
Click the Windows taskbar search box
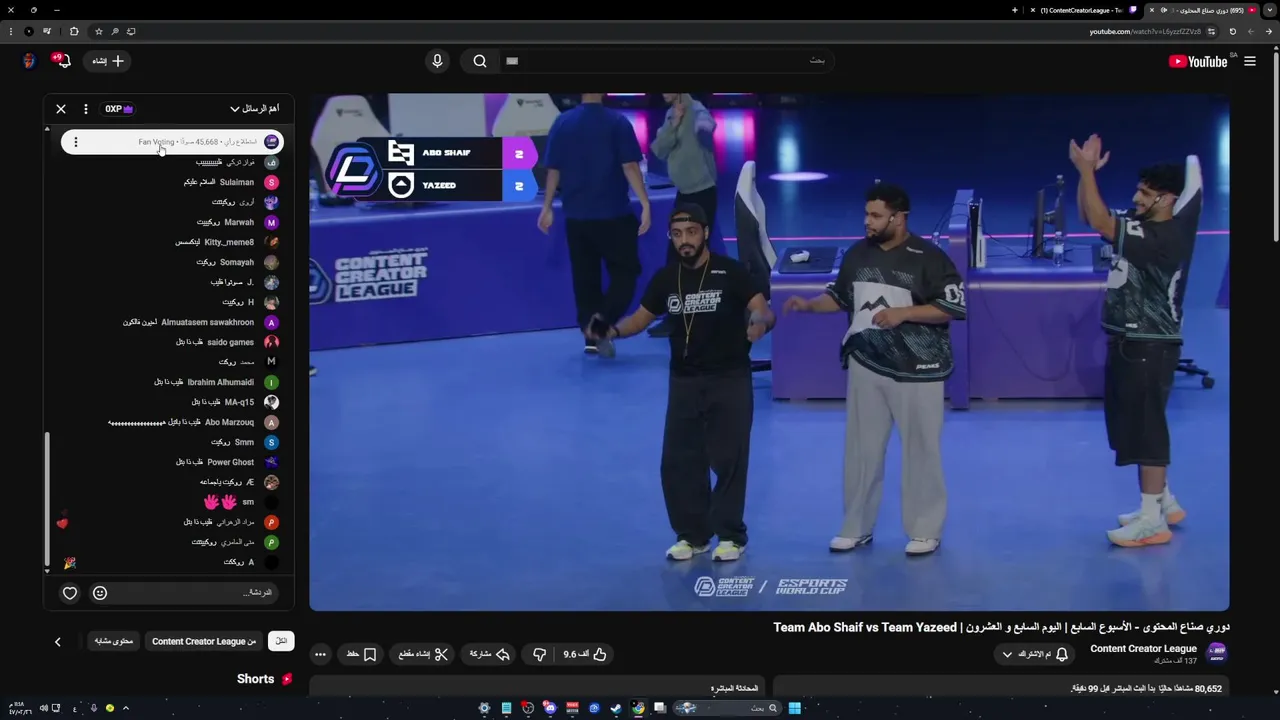(x=727, y=708)
